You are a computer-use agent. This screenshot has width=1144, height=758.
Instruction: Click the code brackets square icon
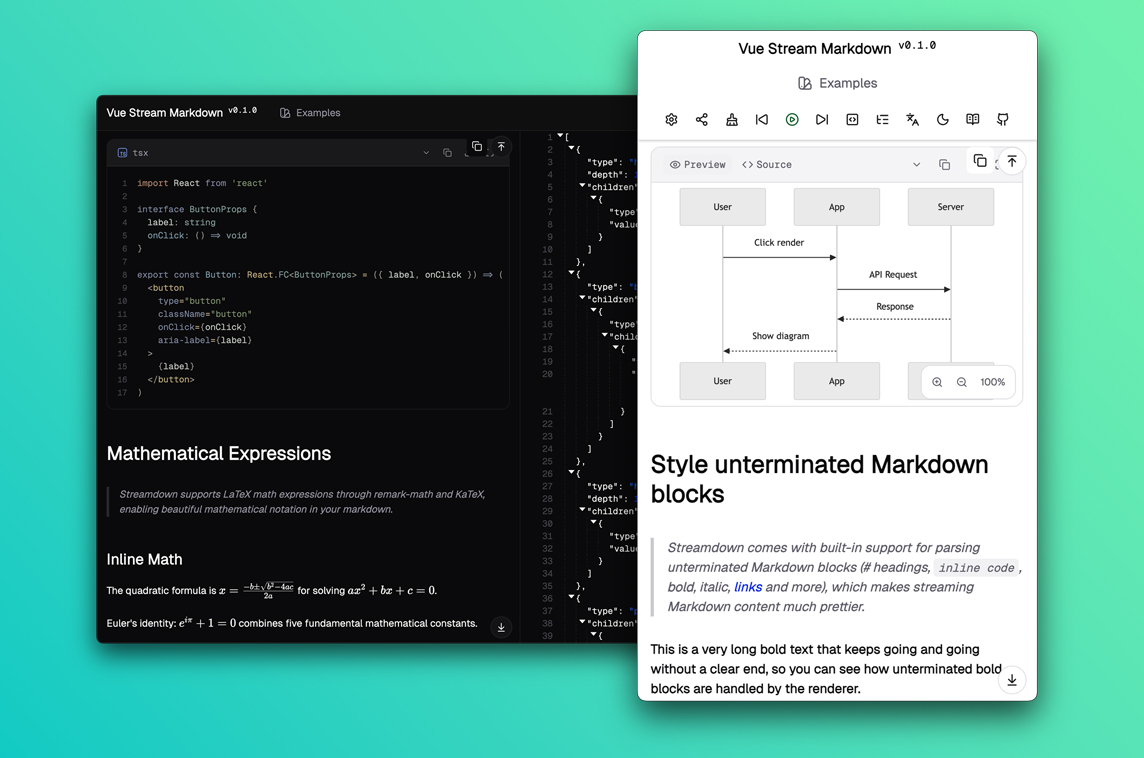click(x=852, y=120)
